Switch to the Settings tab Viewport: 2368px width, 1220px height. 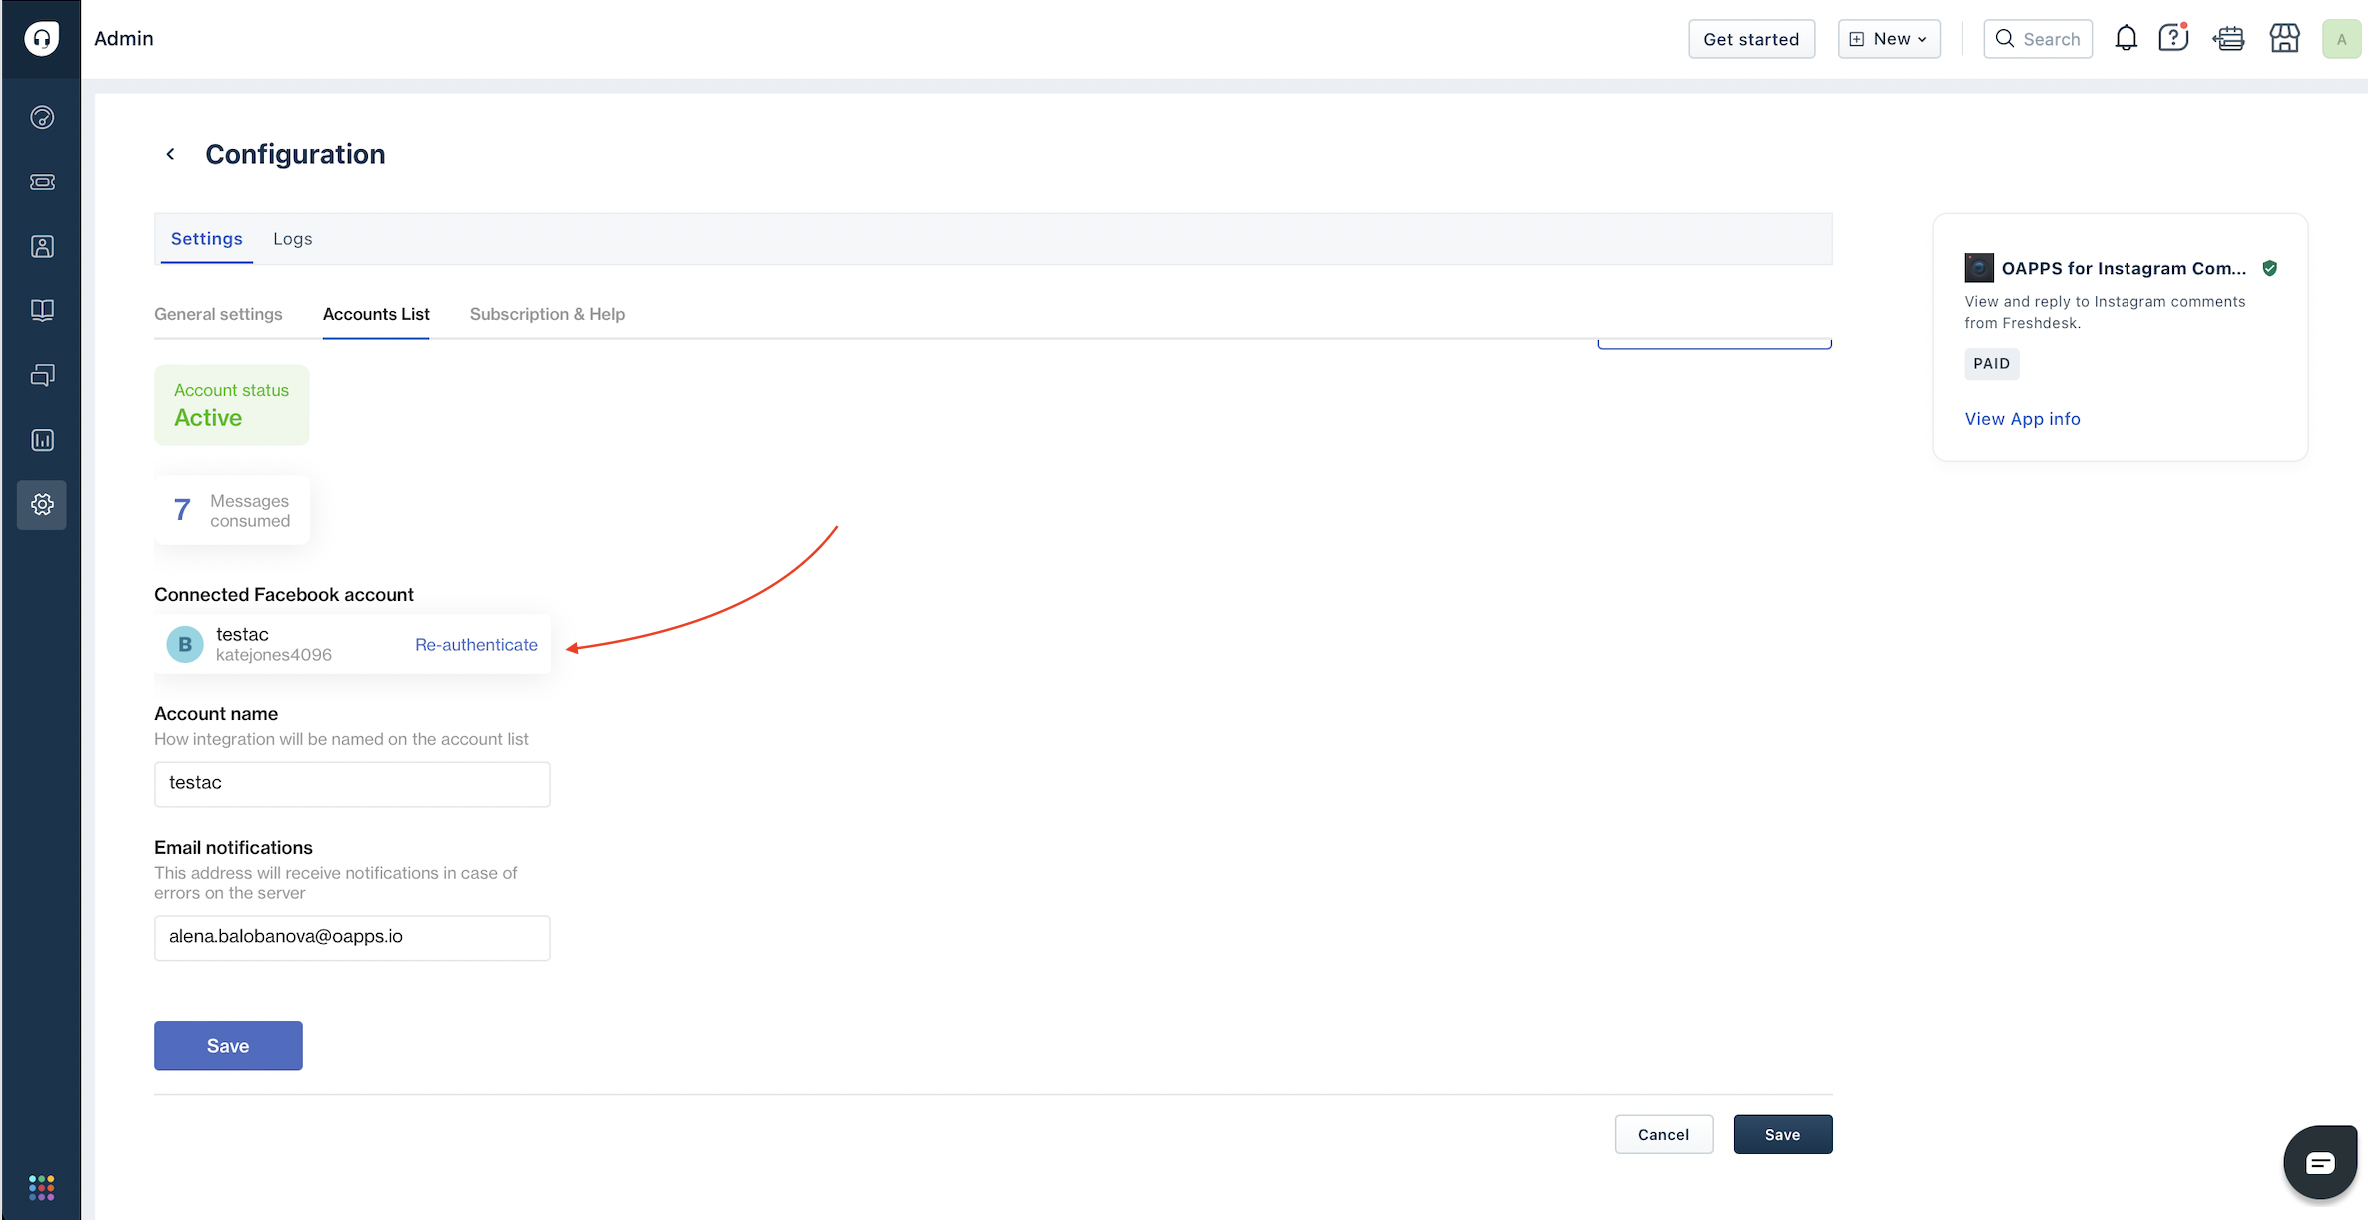point(207,239)
